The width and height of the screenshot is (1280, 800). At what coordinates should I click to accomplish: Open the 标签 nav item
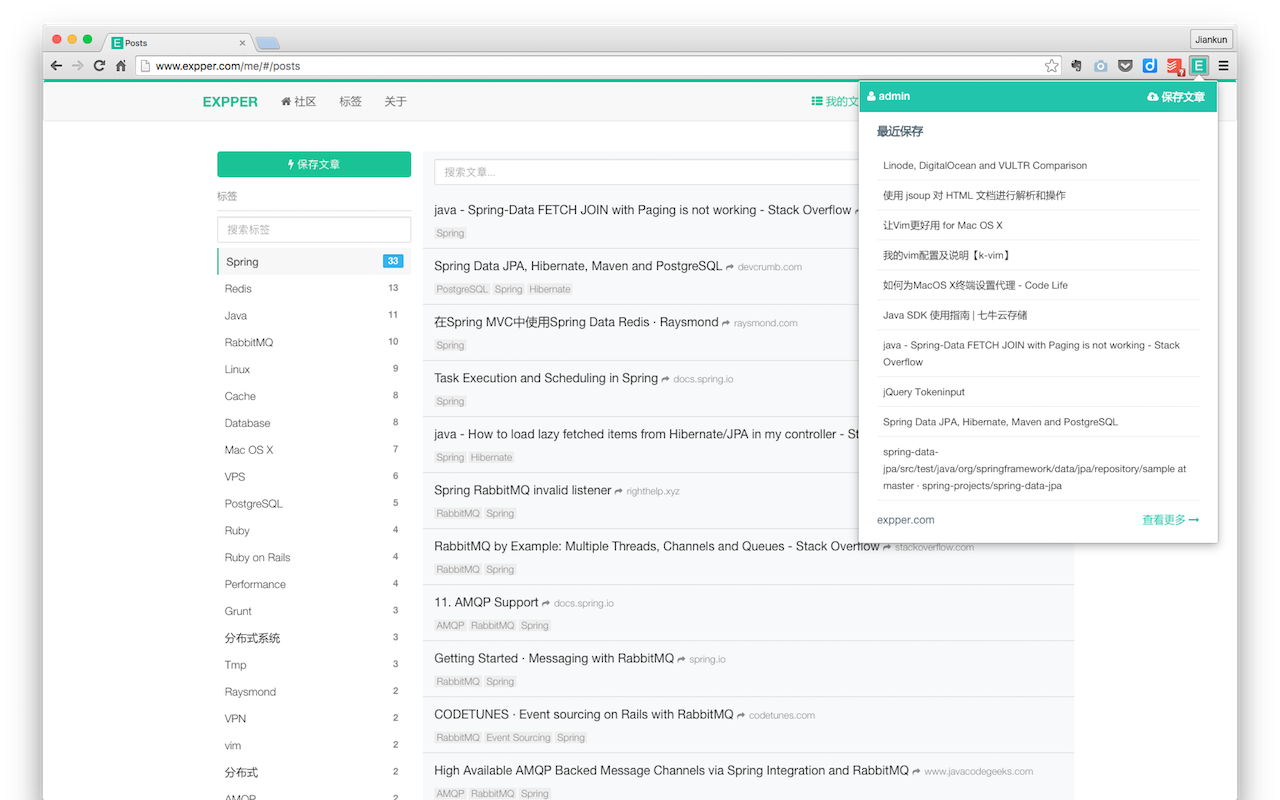click(350, 101)
